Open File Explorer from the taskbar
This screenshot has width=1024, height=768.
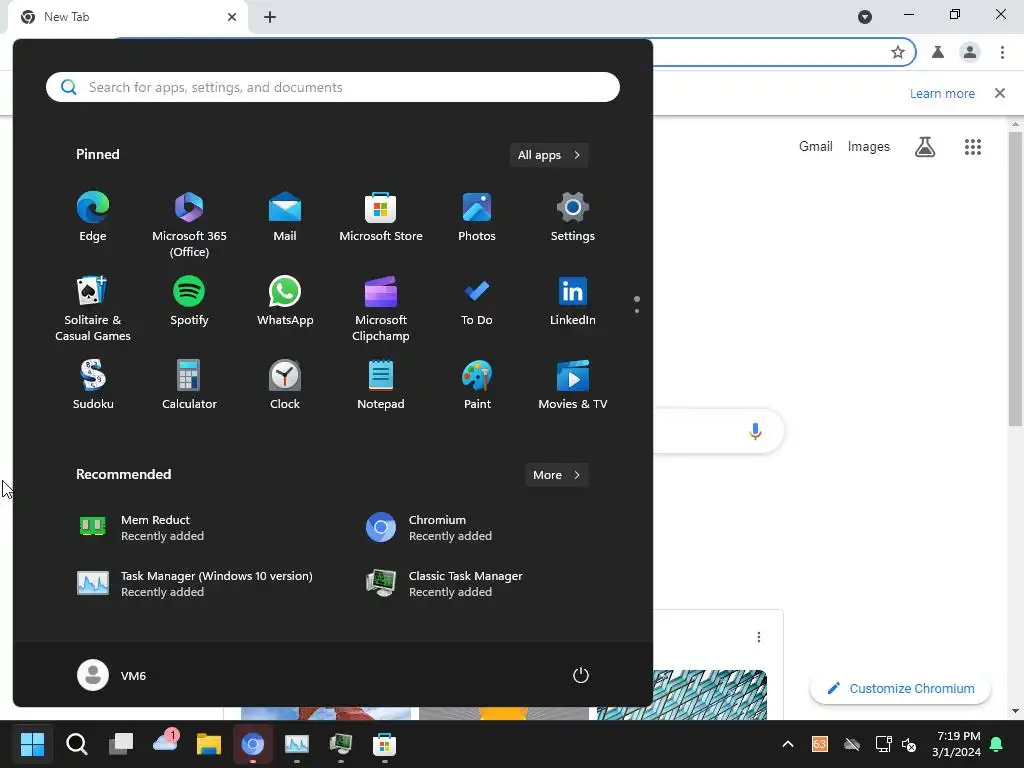click(x=209, y=744)
